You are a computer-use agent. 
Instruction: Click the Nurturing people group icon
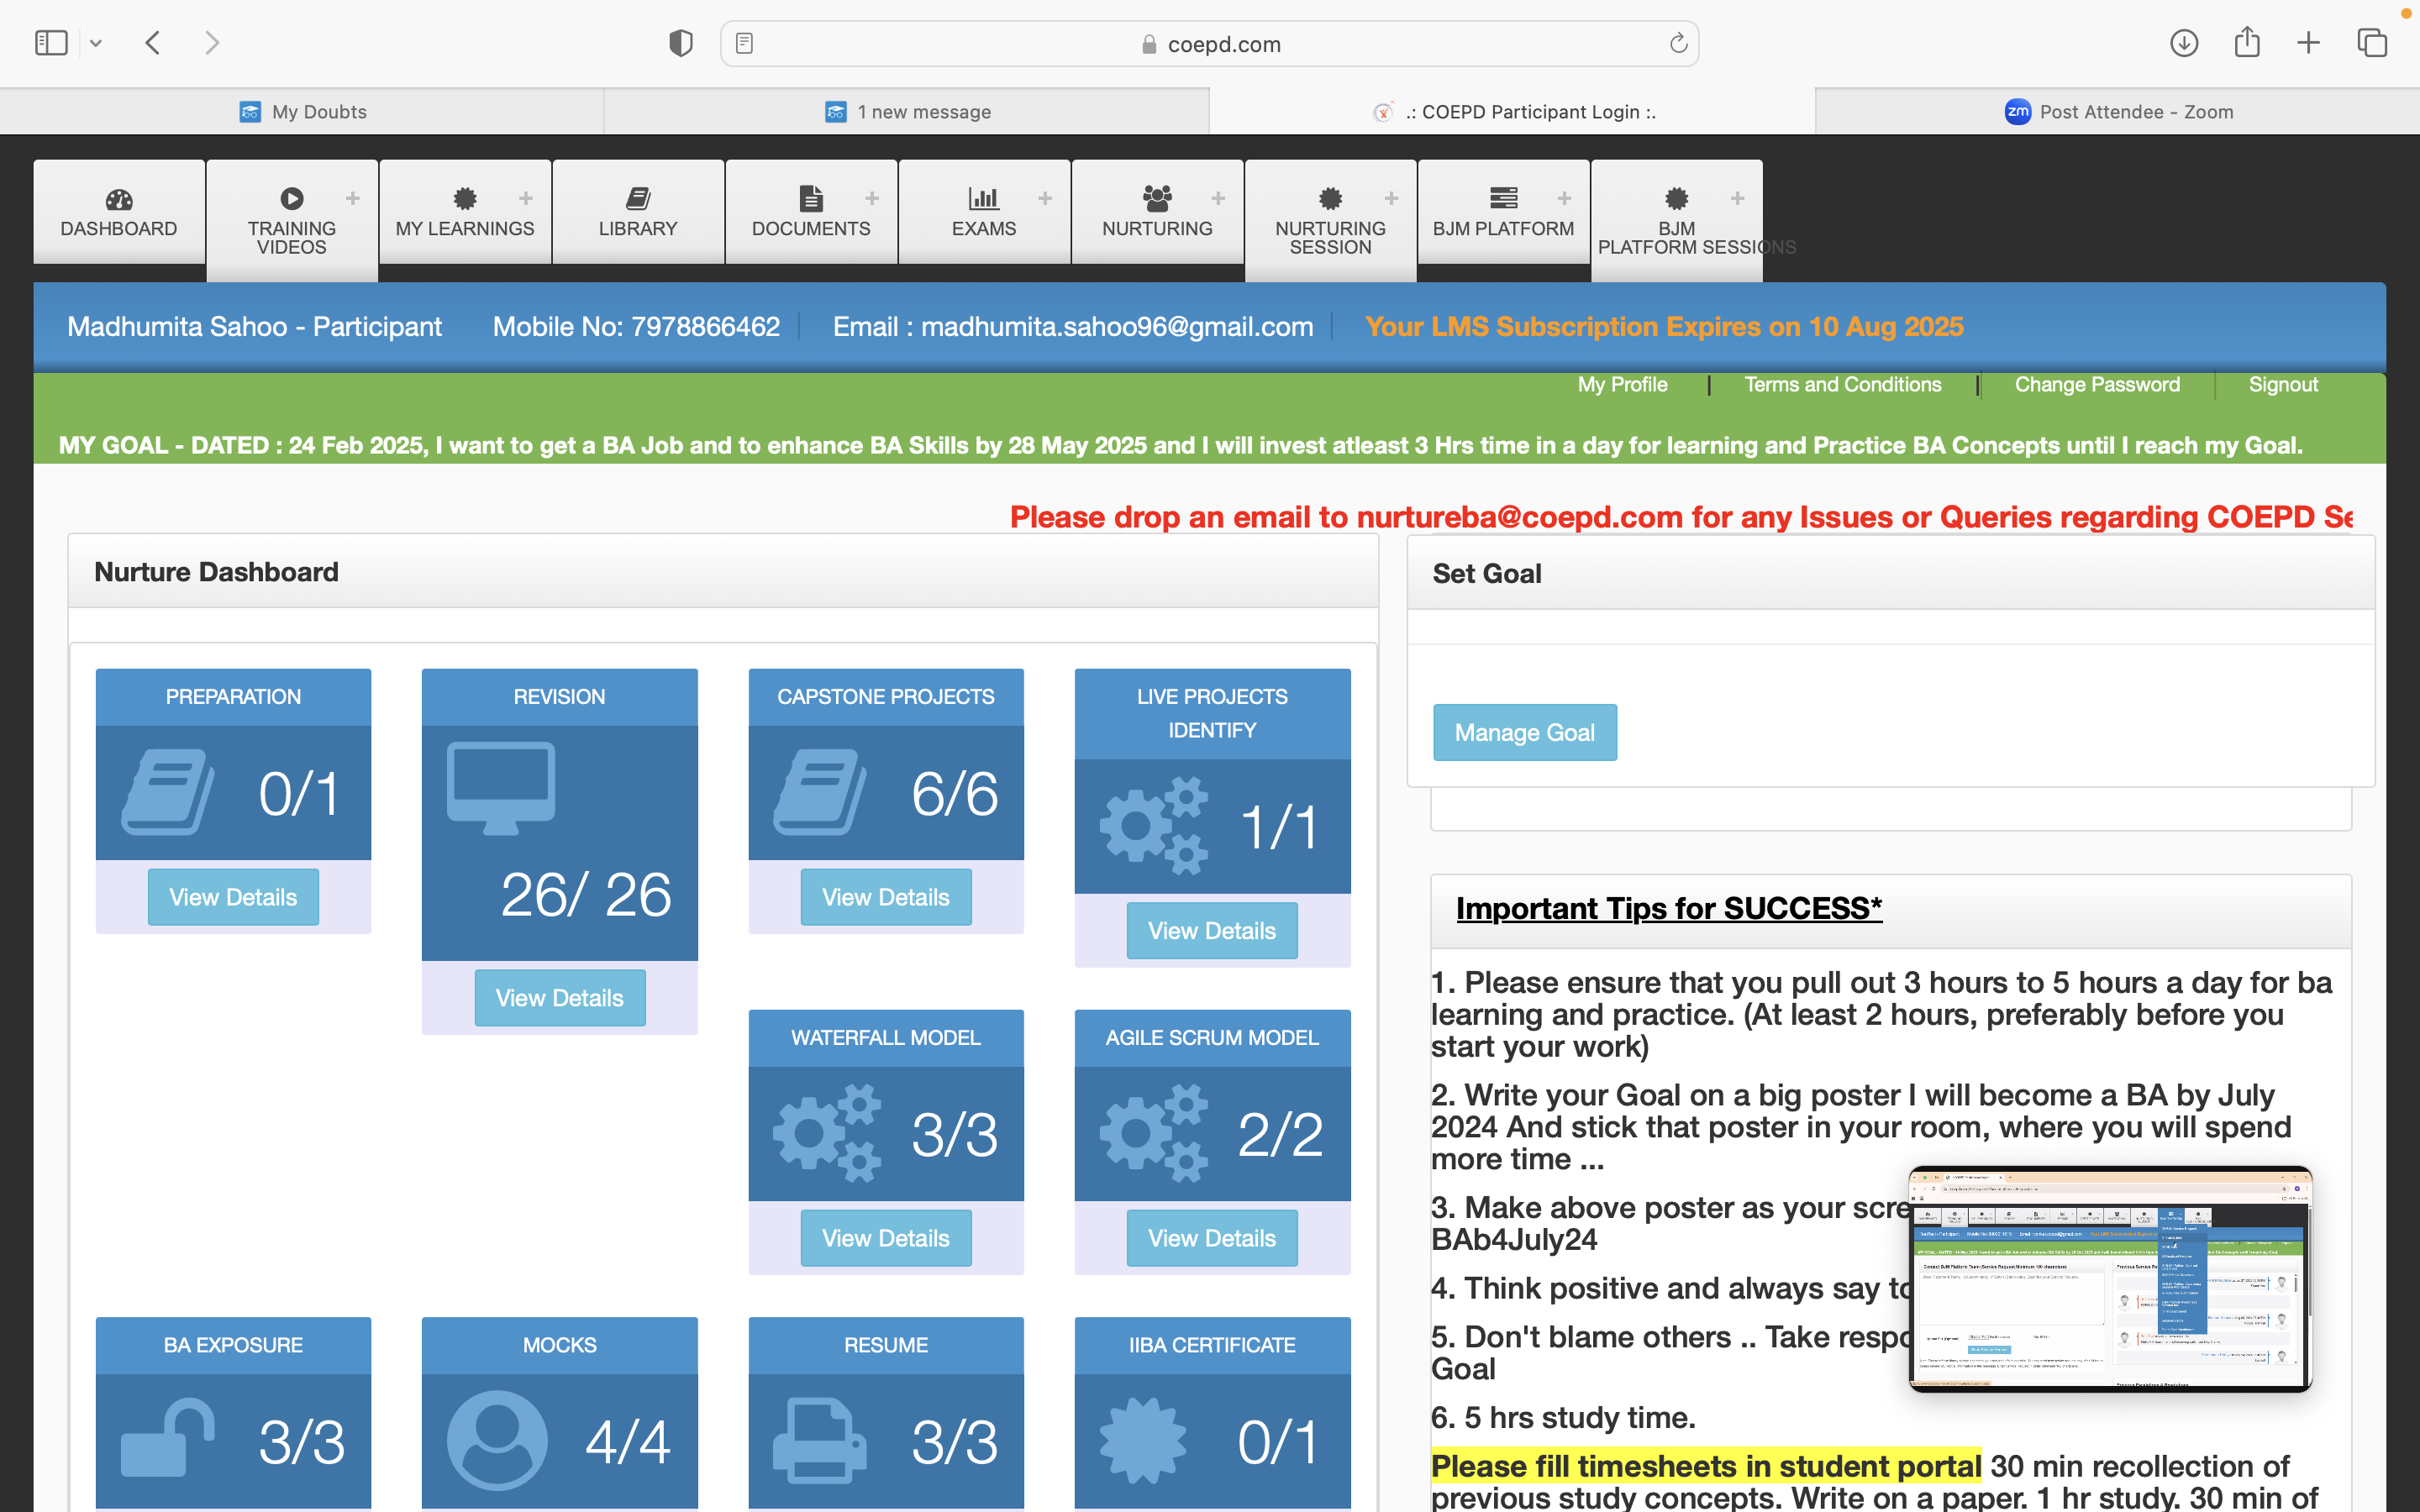(1157, 199)
